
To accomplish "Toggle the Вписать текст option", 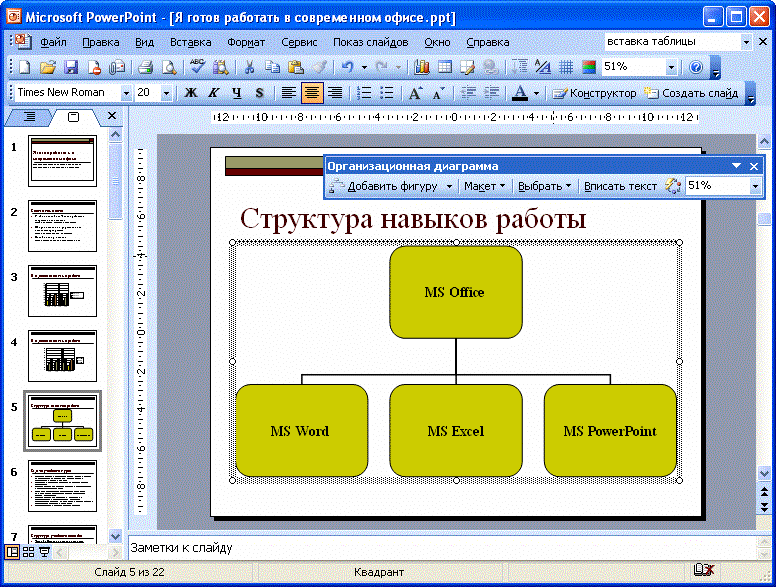I will pyautogui.click(x=620, y=186).
